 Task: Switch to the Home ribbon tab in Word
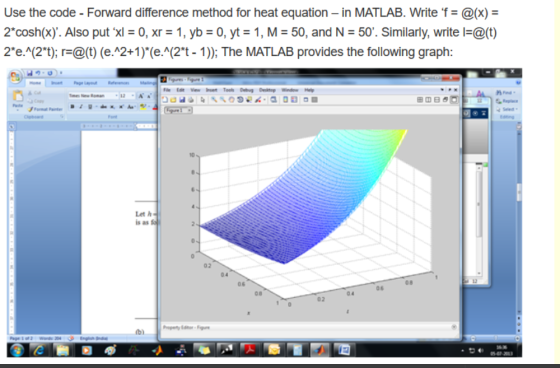click(x=35, y=83)
